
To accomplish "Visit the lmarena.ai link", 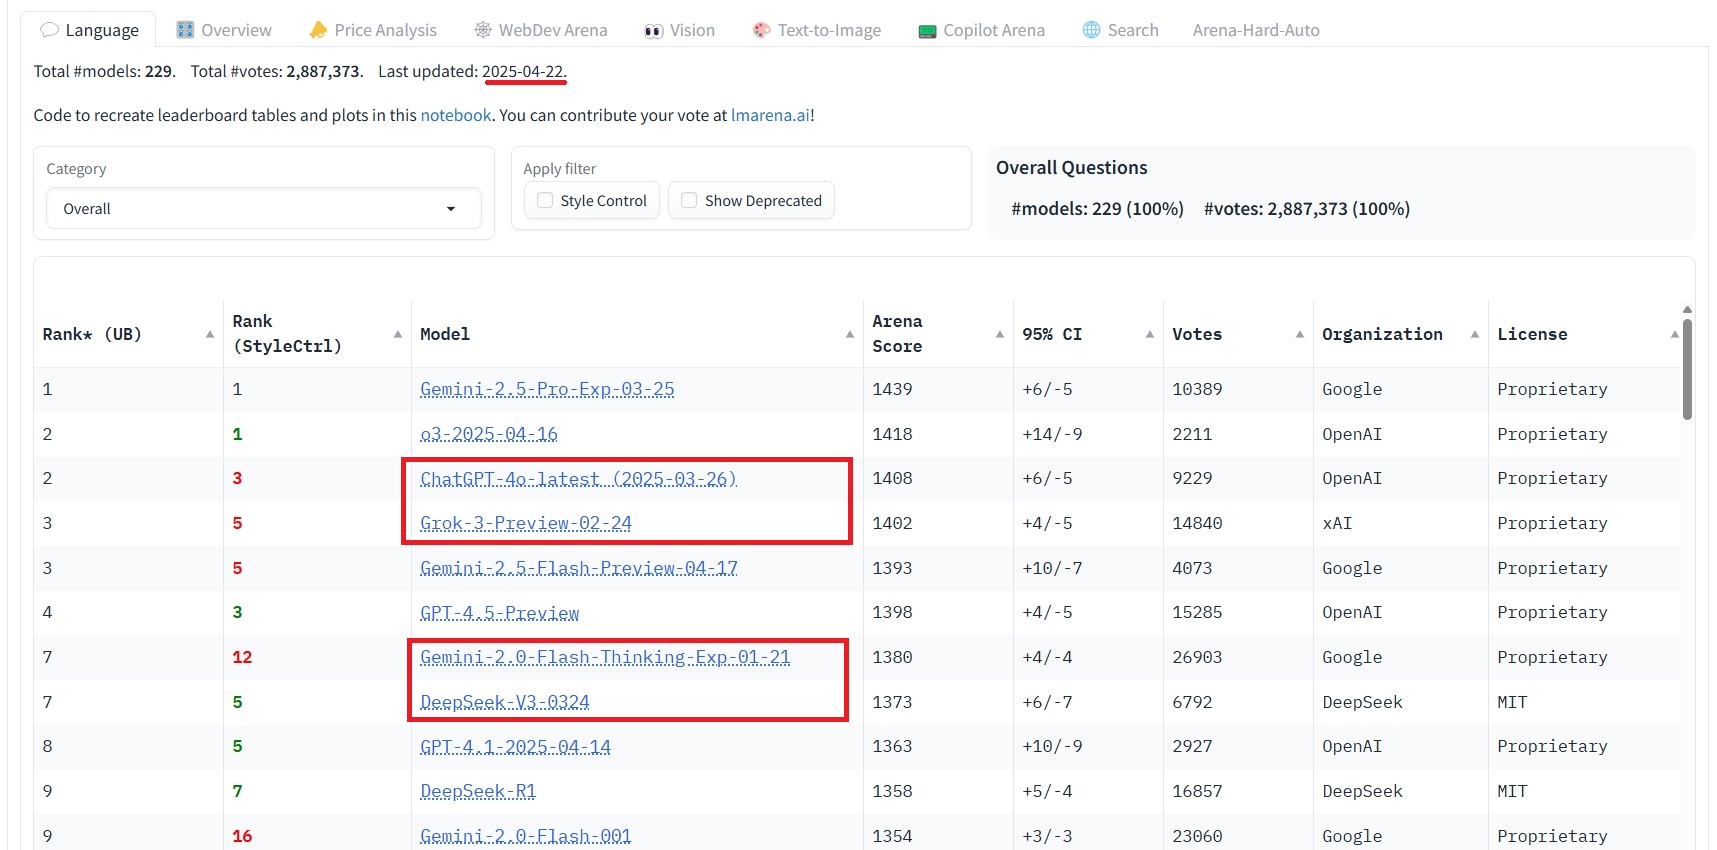I will (x=771, y=115).
